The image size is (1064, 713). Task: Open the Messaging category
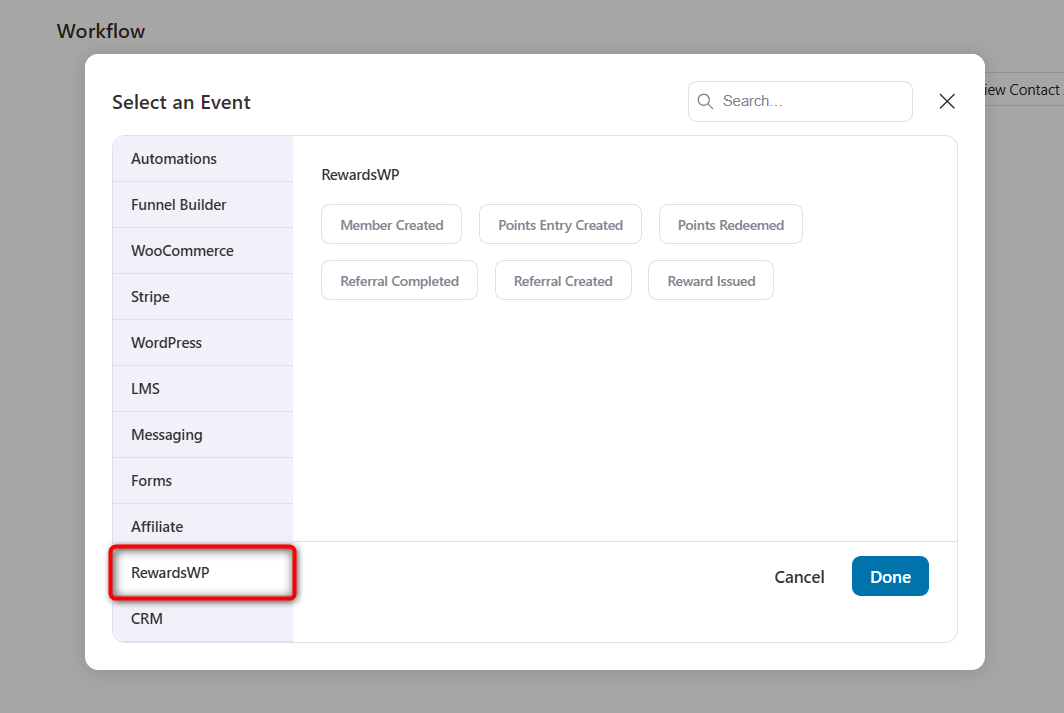coord(166,434)
